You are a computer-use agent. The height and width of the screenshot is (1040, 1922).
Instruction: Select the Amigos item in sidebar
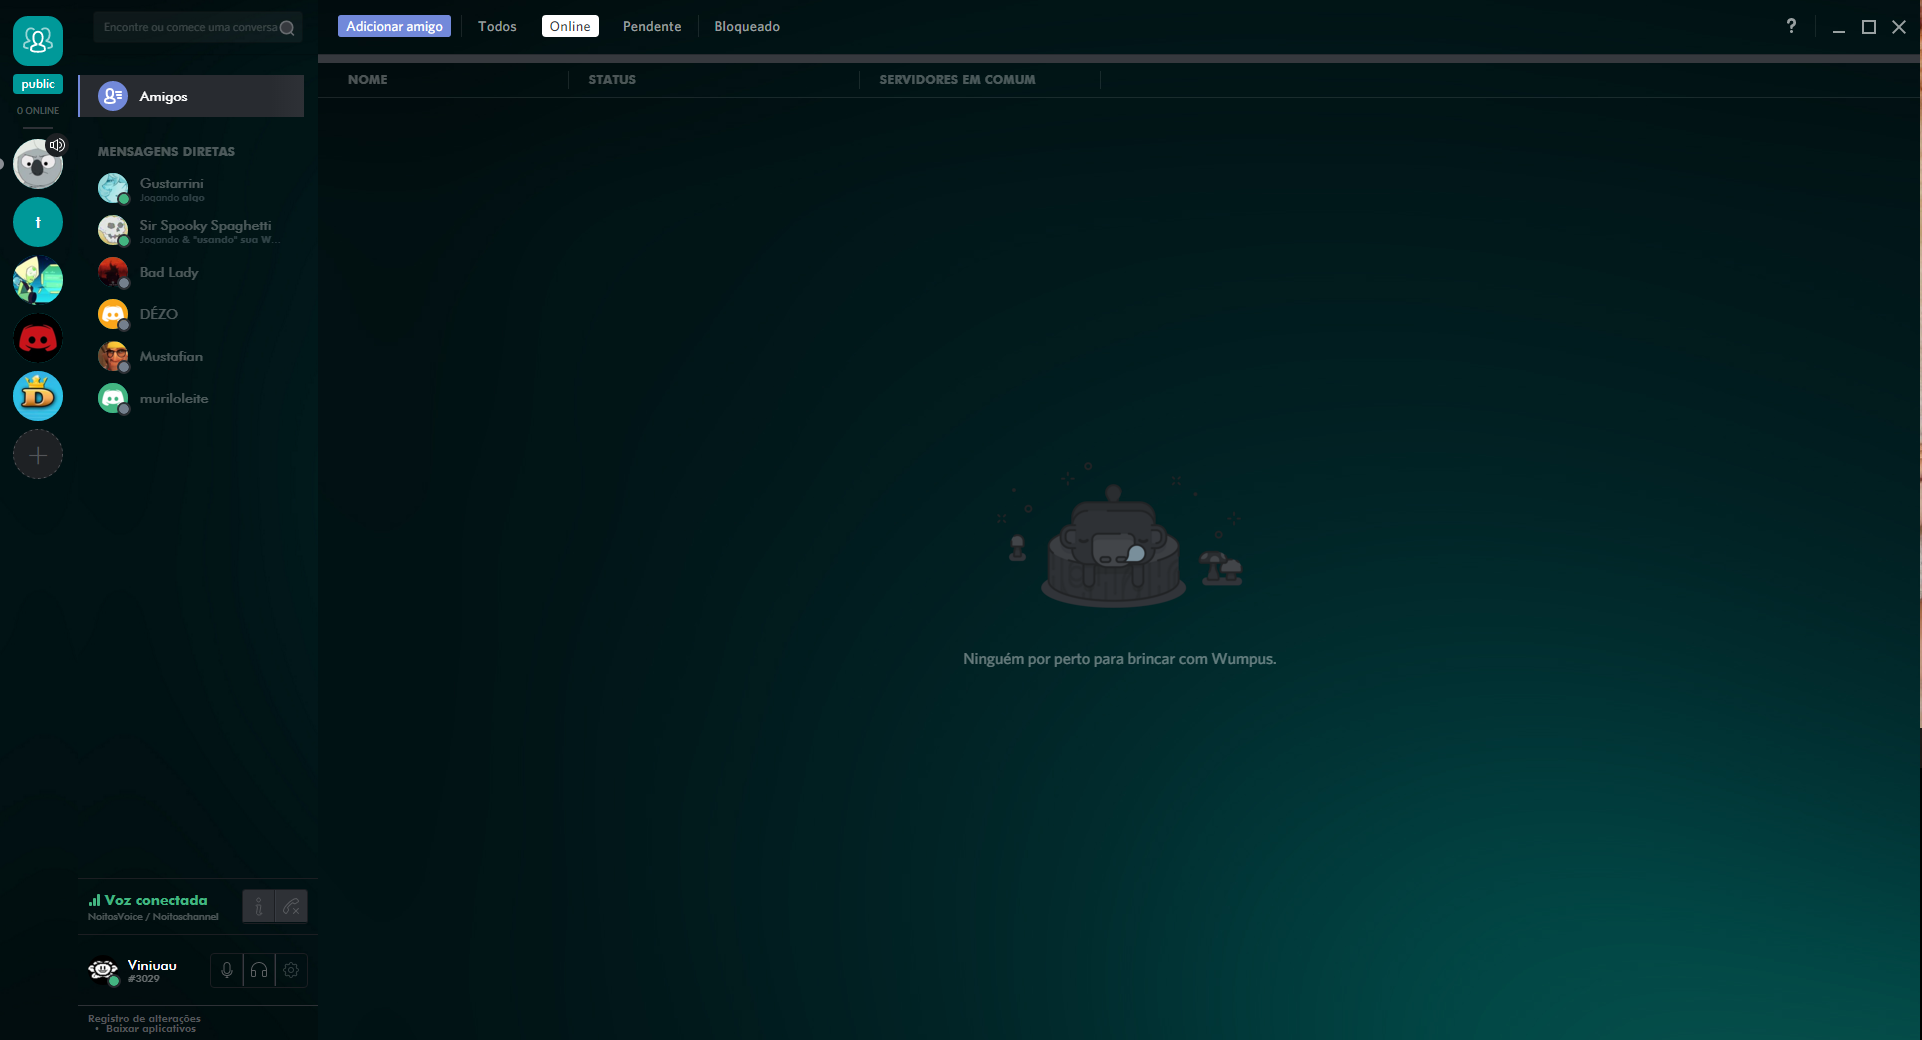pos(191,96)
